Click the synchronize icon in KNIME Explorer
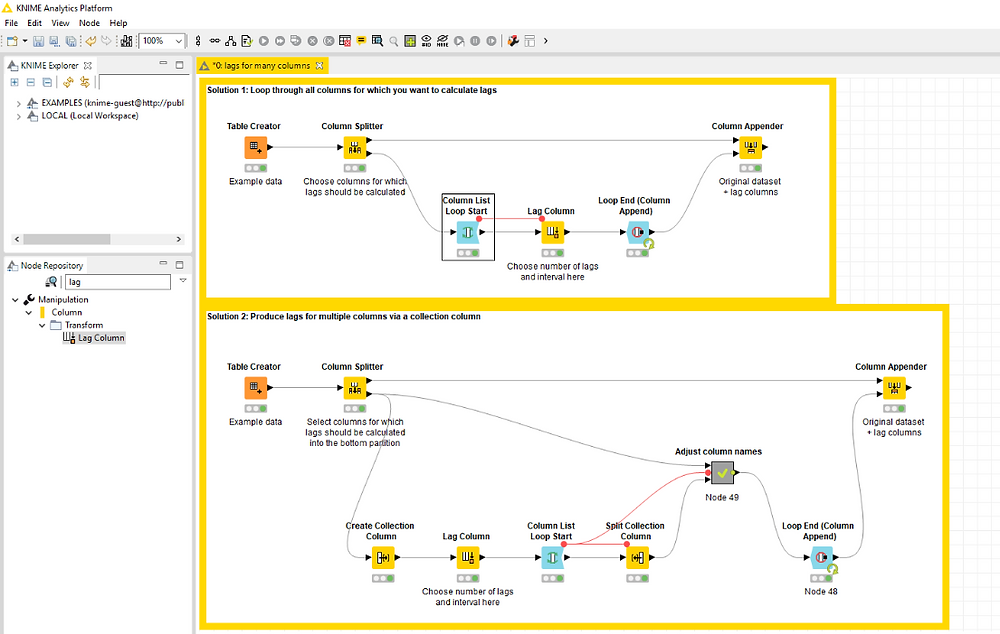The width and height of the screenshot is (1000, 634). pyautogui.click(x=84, y=82)
